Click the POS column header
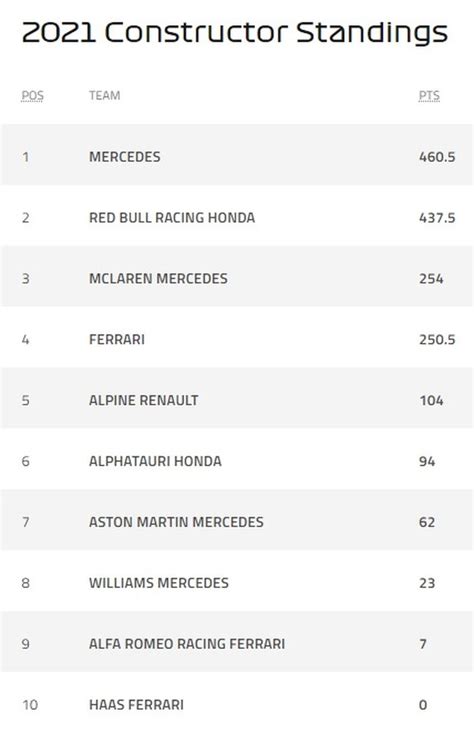 [x=32, y=96]
